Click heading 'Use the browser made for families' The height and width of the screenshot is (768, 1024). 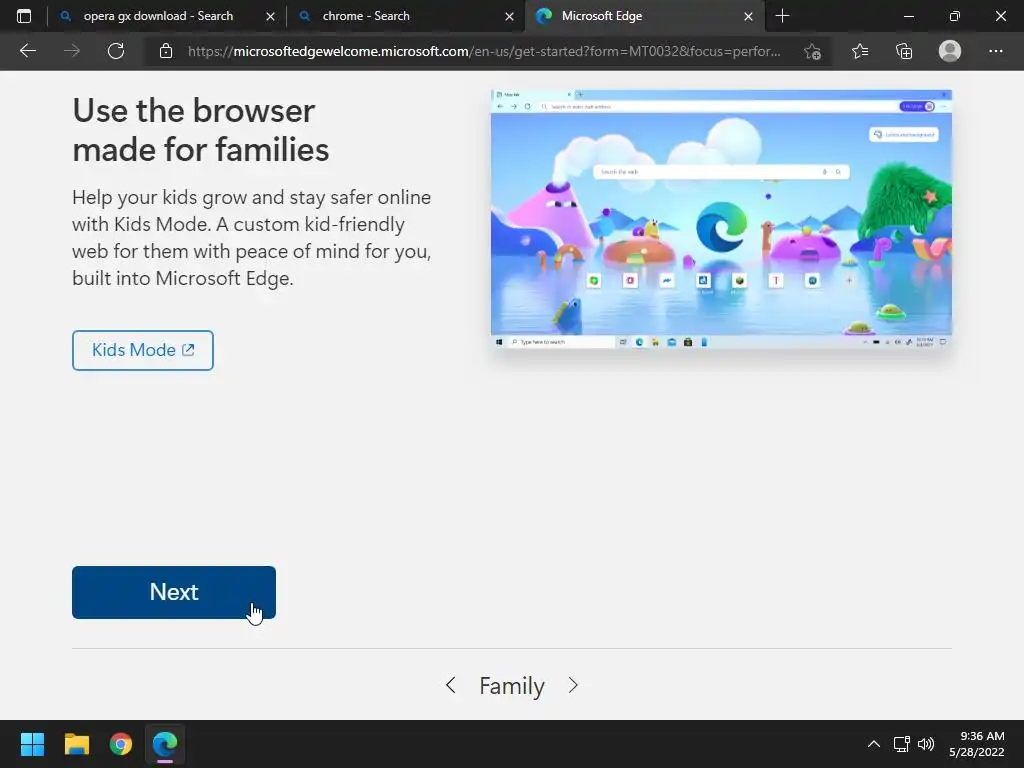[x=200, y=130]
